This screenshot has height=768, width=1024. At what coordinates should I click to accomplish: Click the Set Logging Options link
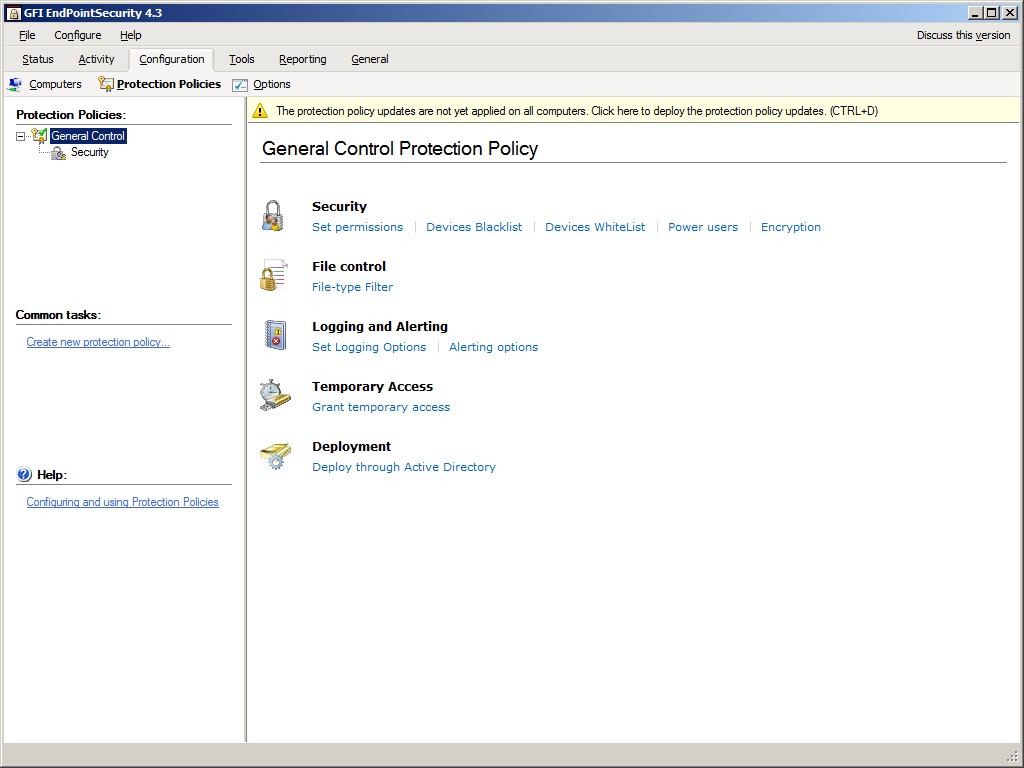pyautogui.click(x=369, y=347)
